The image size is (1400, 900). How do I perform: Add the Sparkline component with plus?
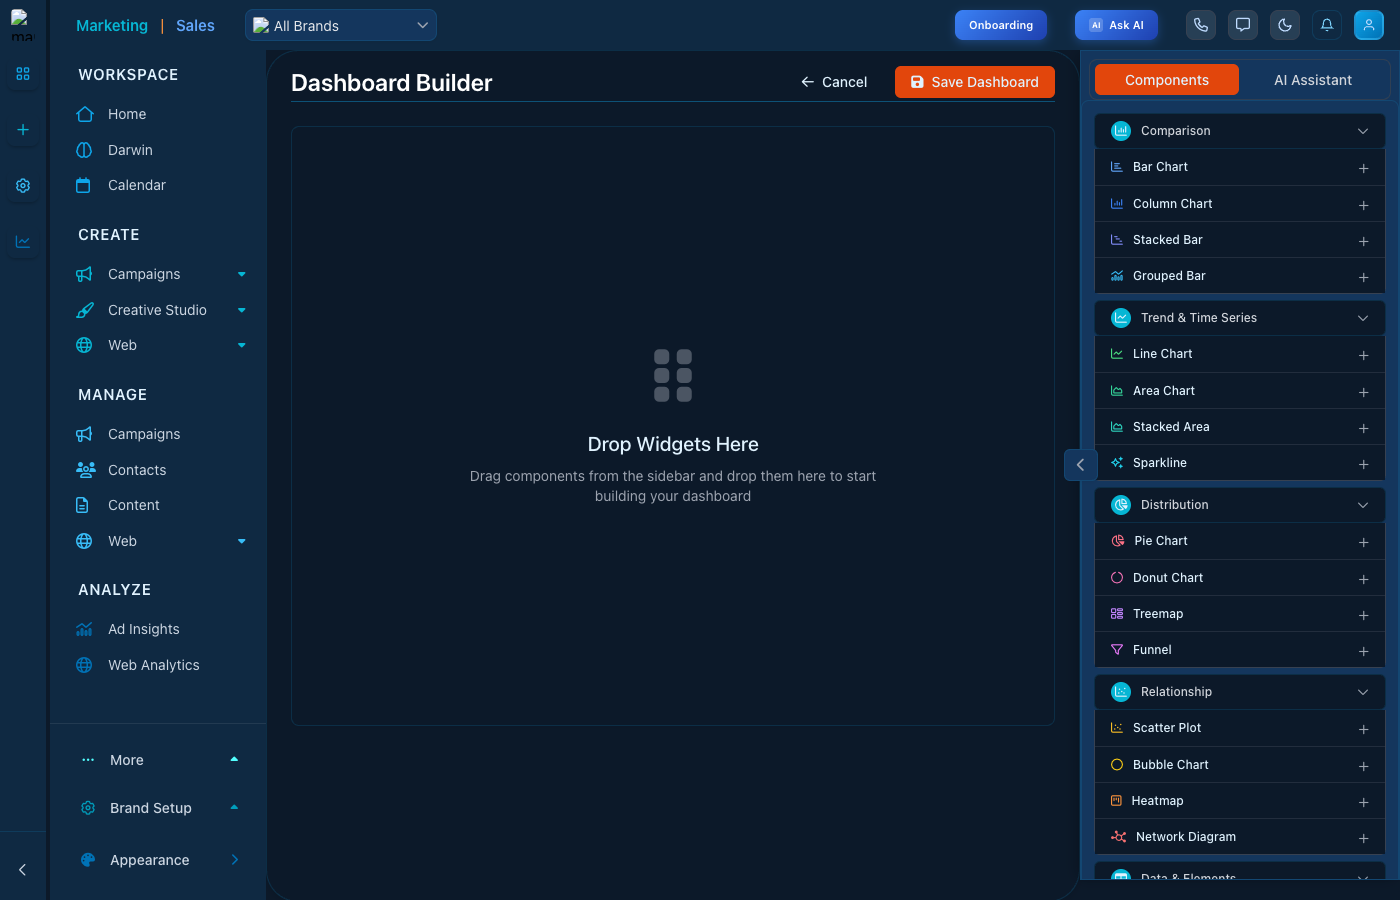point(1363,464)
